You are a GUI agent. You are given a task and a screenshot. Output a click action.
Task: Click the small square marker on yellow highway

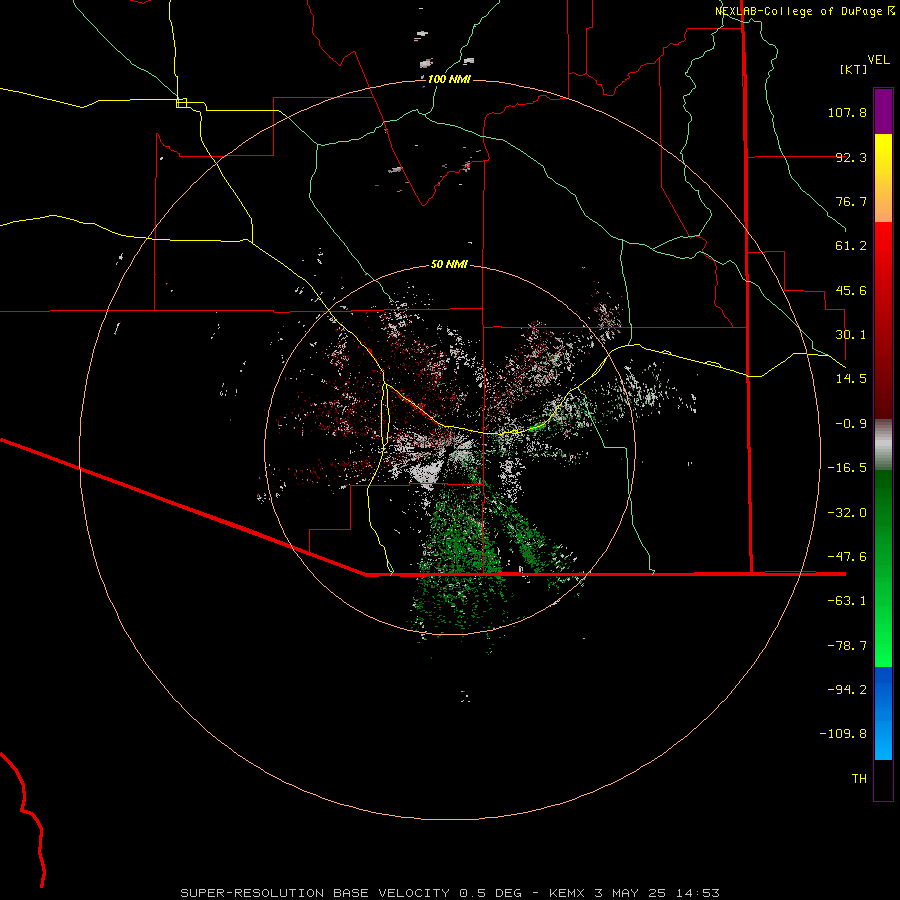[181, 103]
